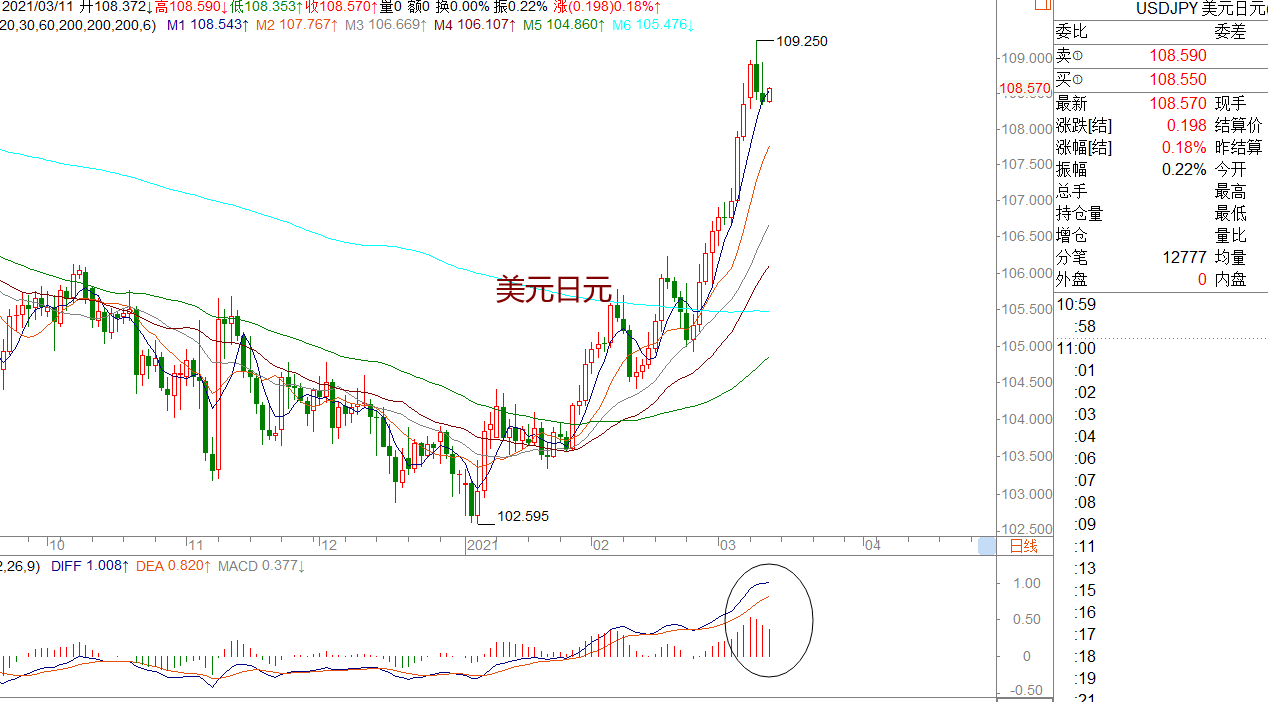Click the 昨结算 label
The width and height of the screenshot is (1268, 702).
pyautogui.click(x=1239, y=148)
